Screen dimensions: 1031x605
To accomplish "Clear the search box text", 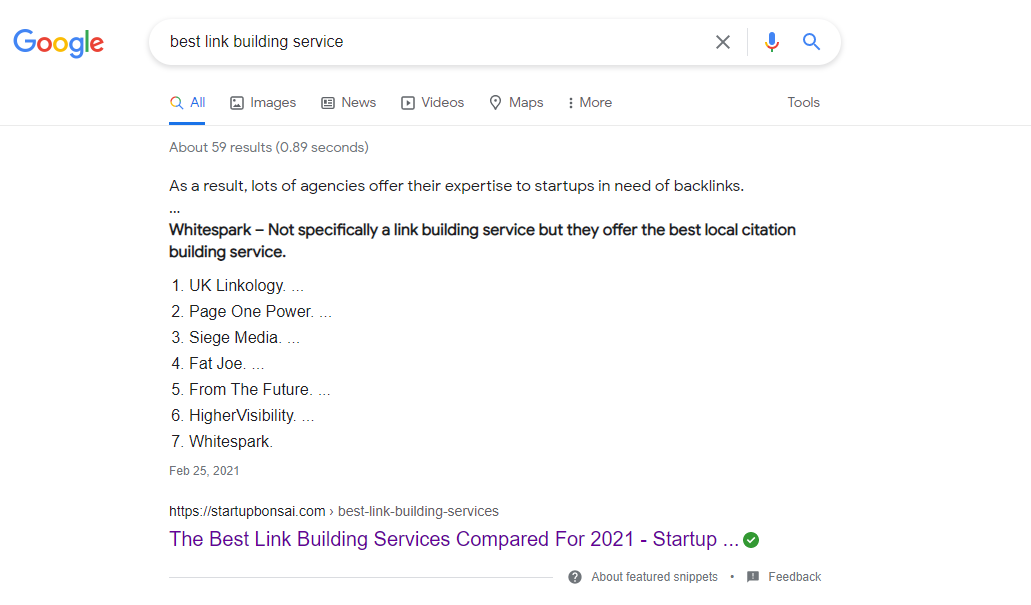I will point(723,42).
